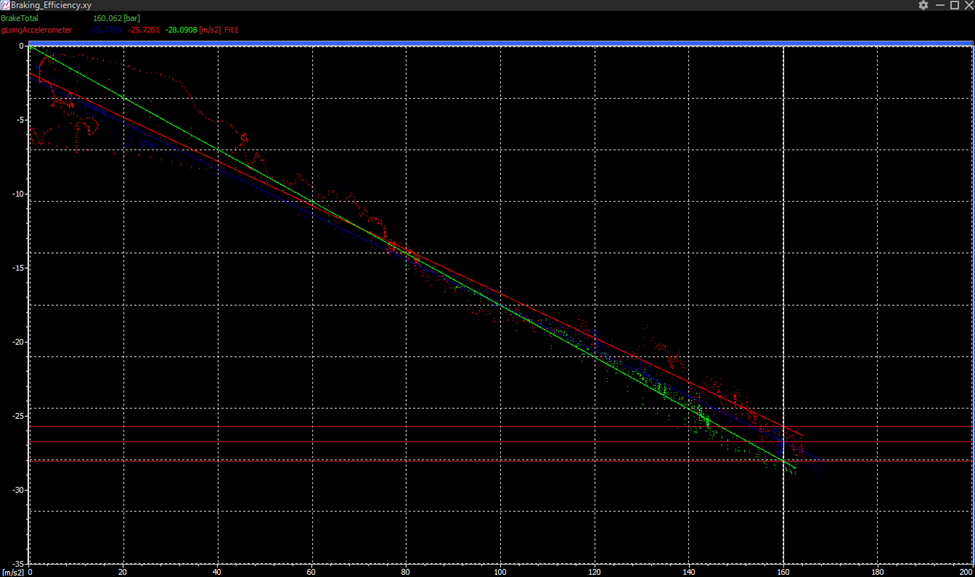Select the gLongAccelerometer channel label
This screenshot has width=975, height=577.
pyautogui.click(x=36, y=30)
